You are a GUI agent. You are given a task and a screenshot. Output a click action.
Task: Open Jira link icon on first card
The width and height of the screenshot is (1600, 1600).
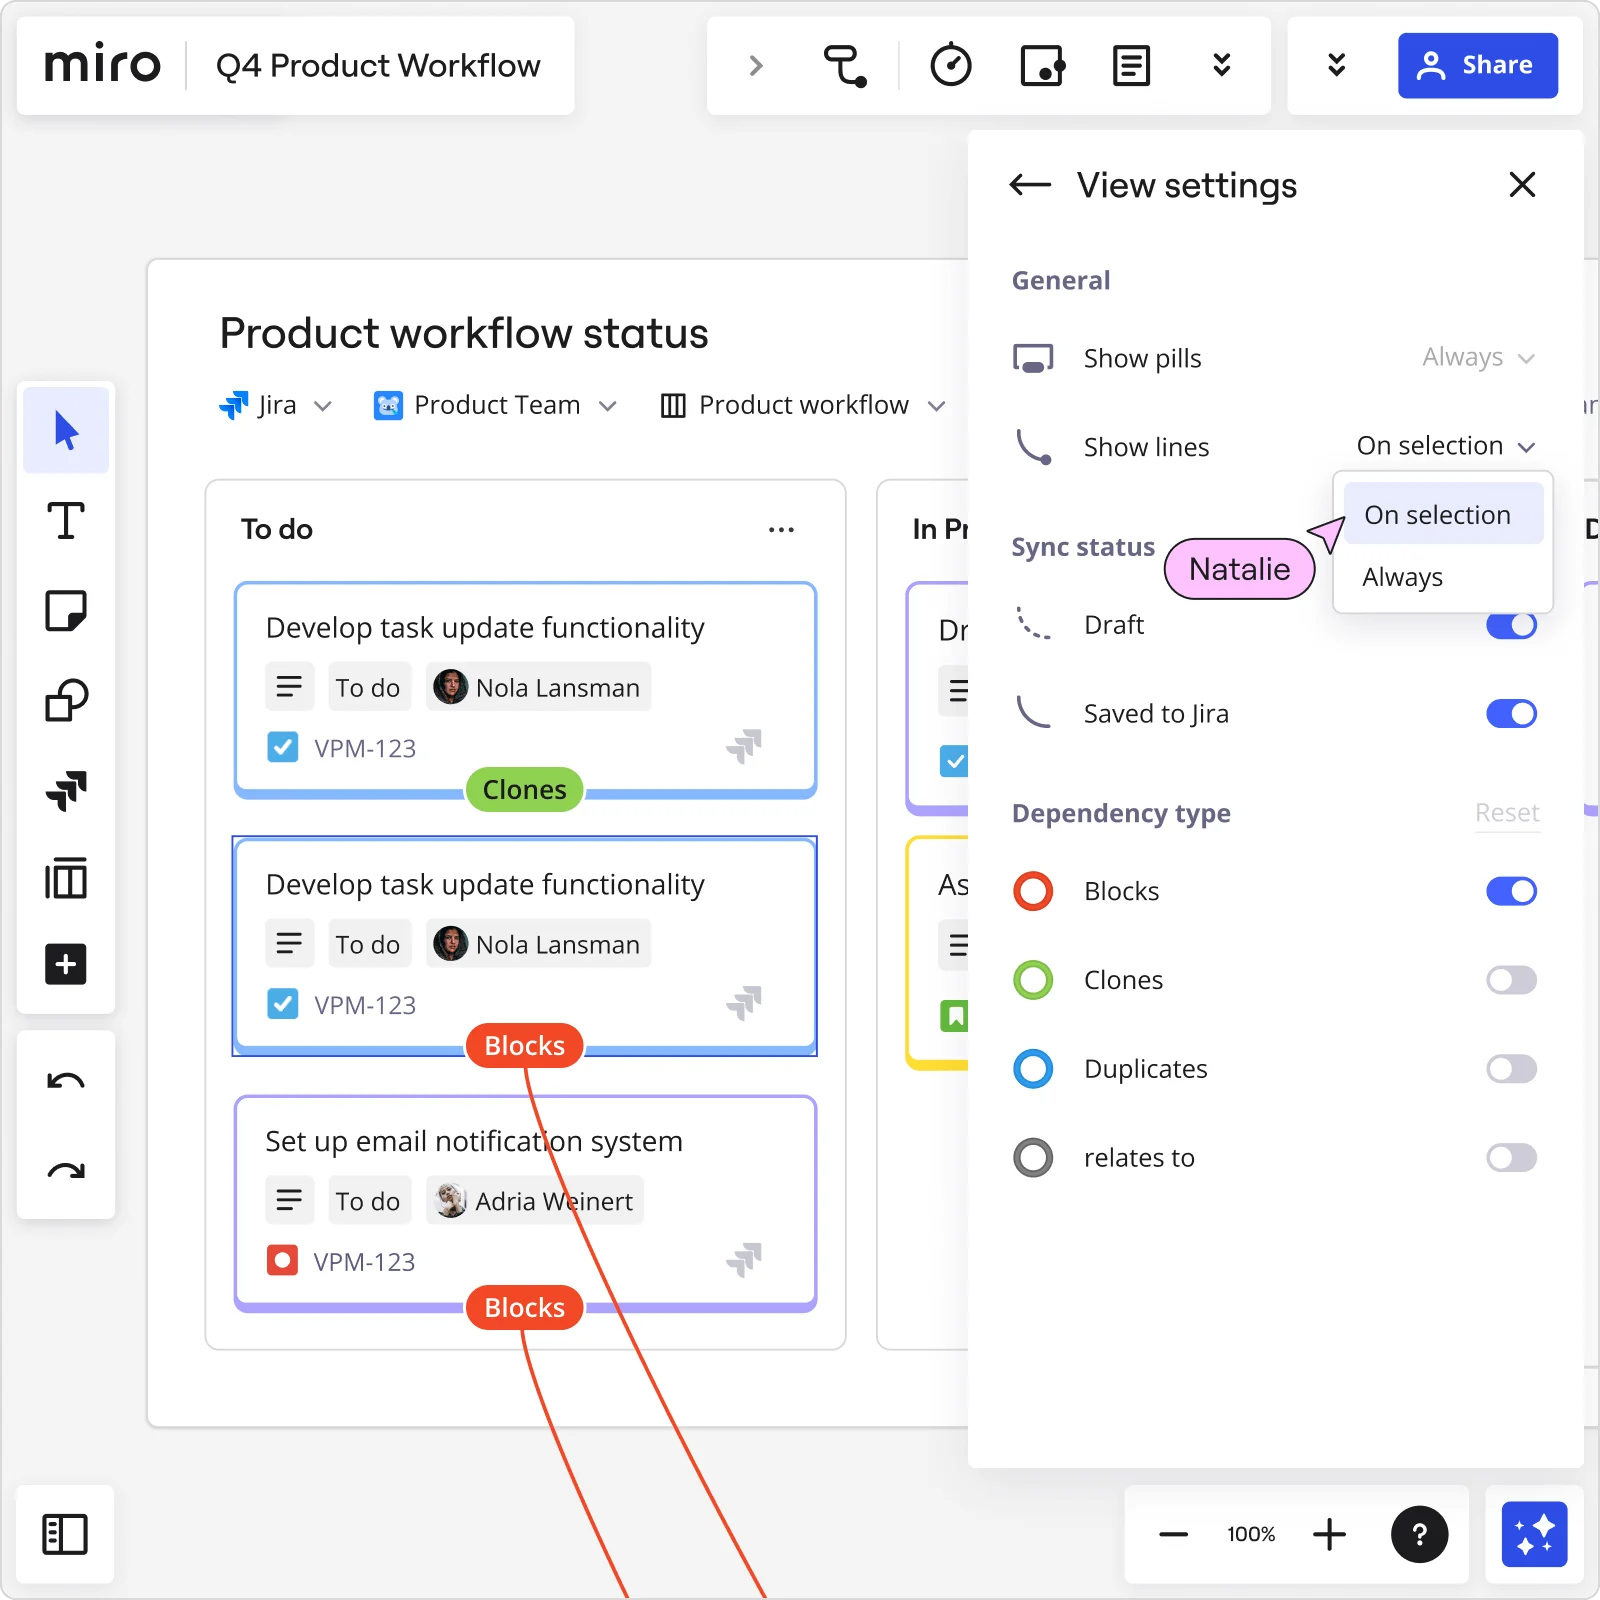744,746
